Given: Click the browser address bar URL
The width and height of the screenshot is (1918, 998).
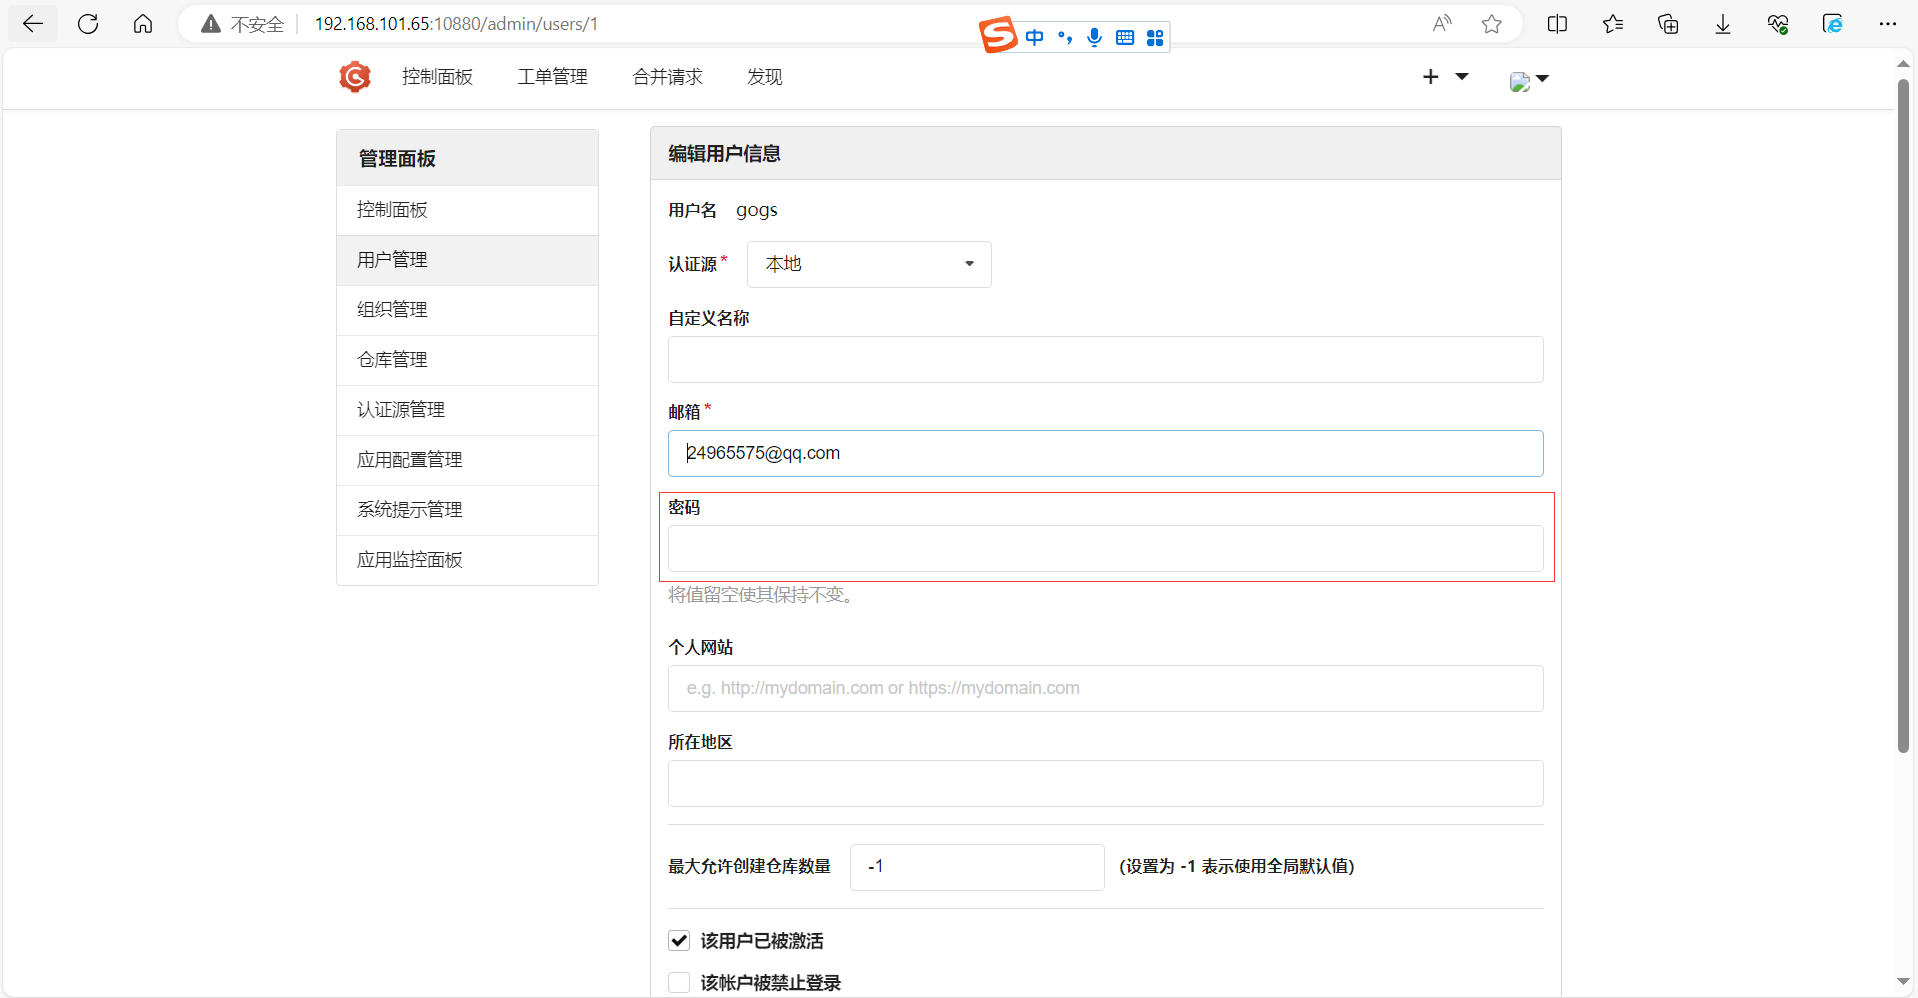Looking at the screenshot, I should click(x=456, y=24).
